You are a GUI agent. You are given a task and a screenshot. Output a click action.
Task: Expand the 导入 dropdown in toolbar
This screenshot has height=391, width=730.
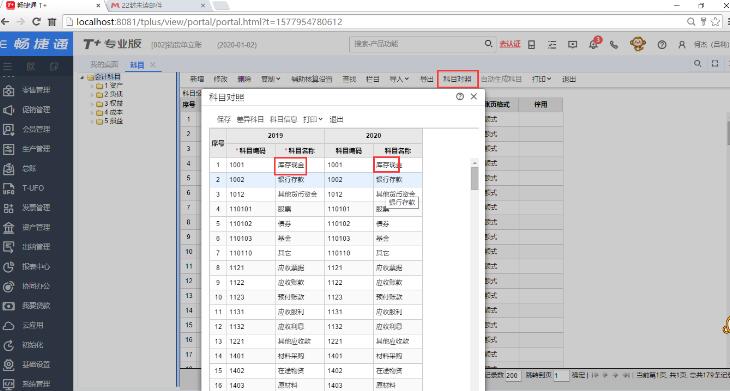coord(399,79)
